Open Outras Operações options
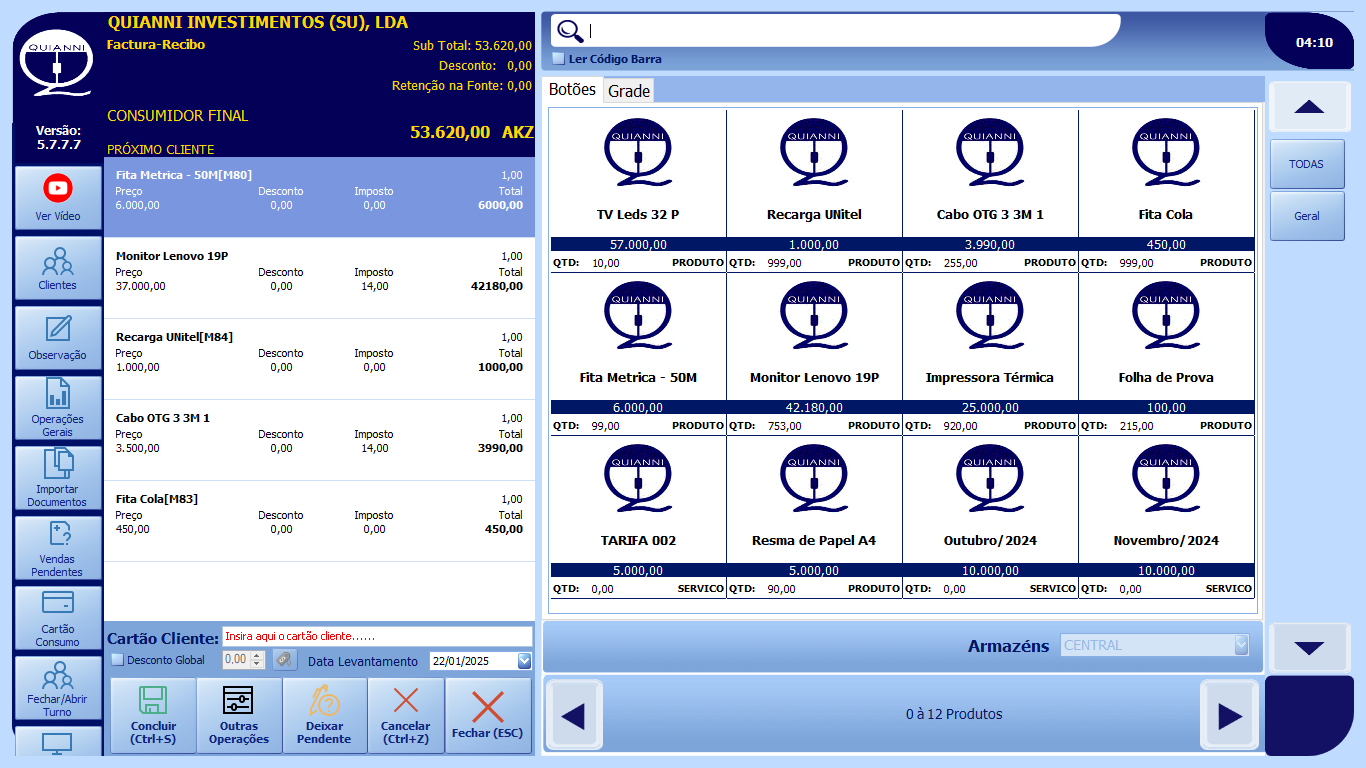This screenshot has height=768, width=1366. click(x=239, y=716)
